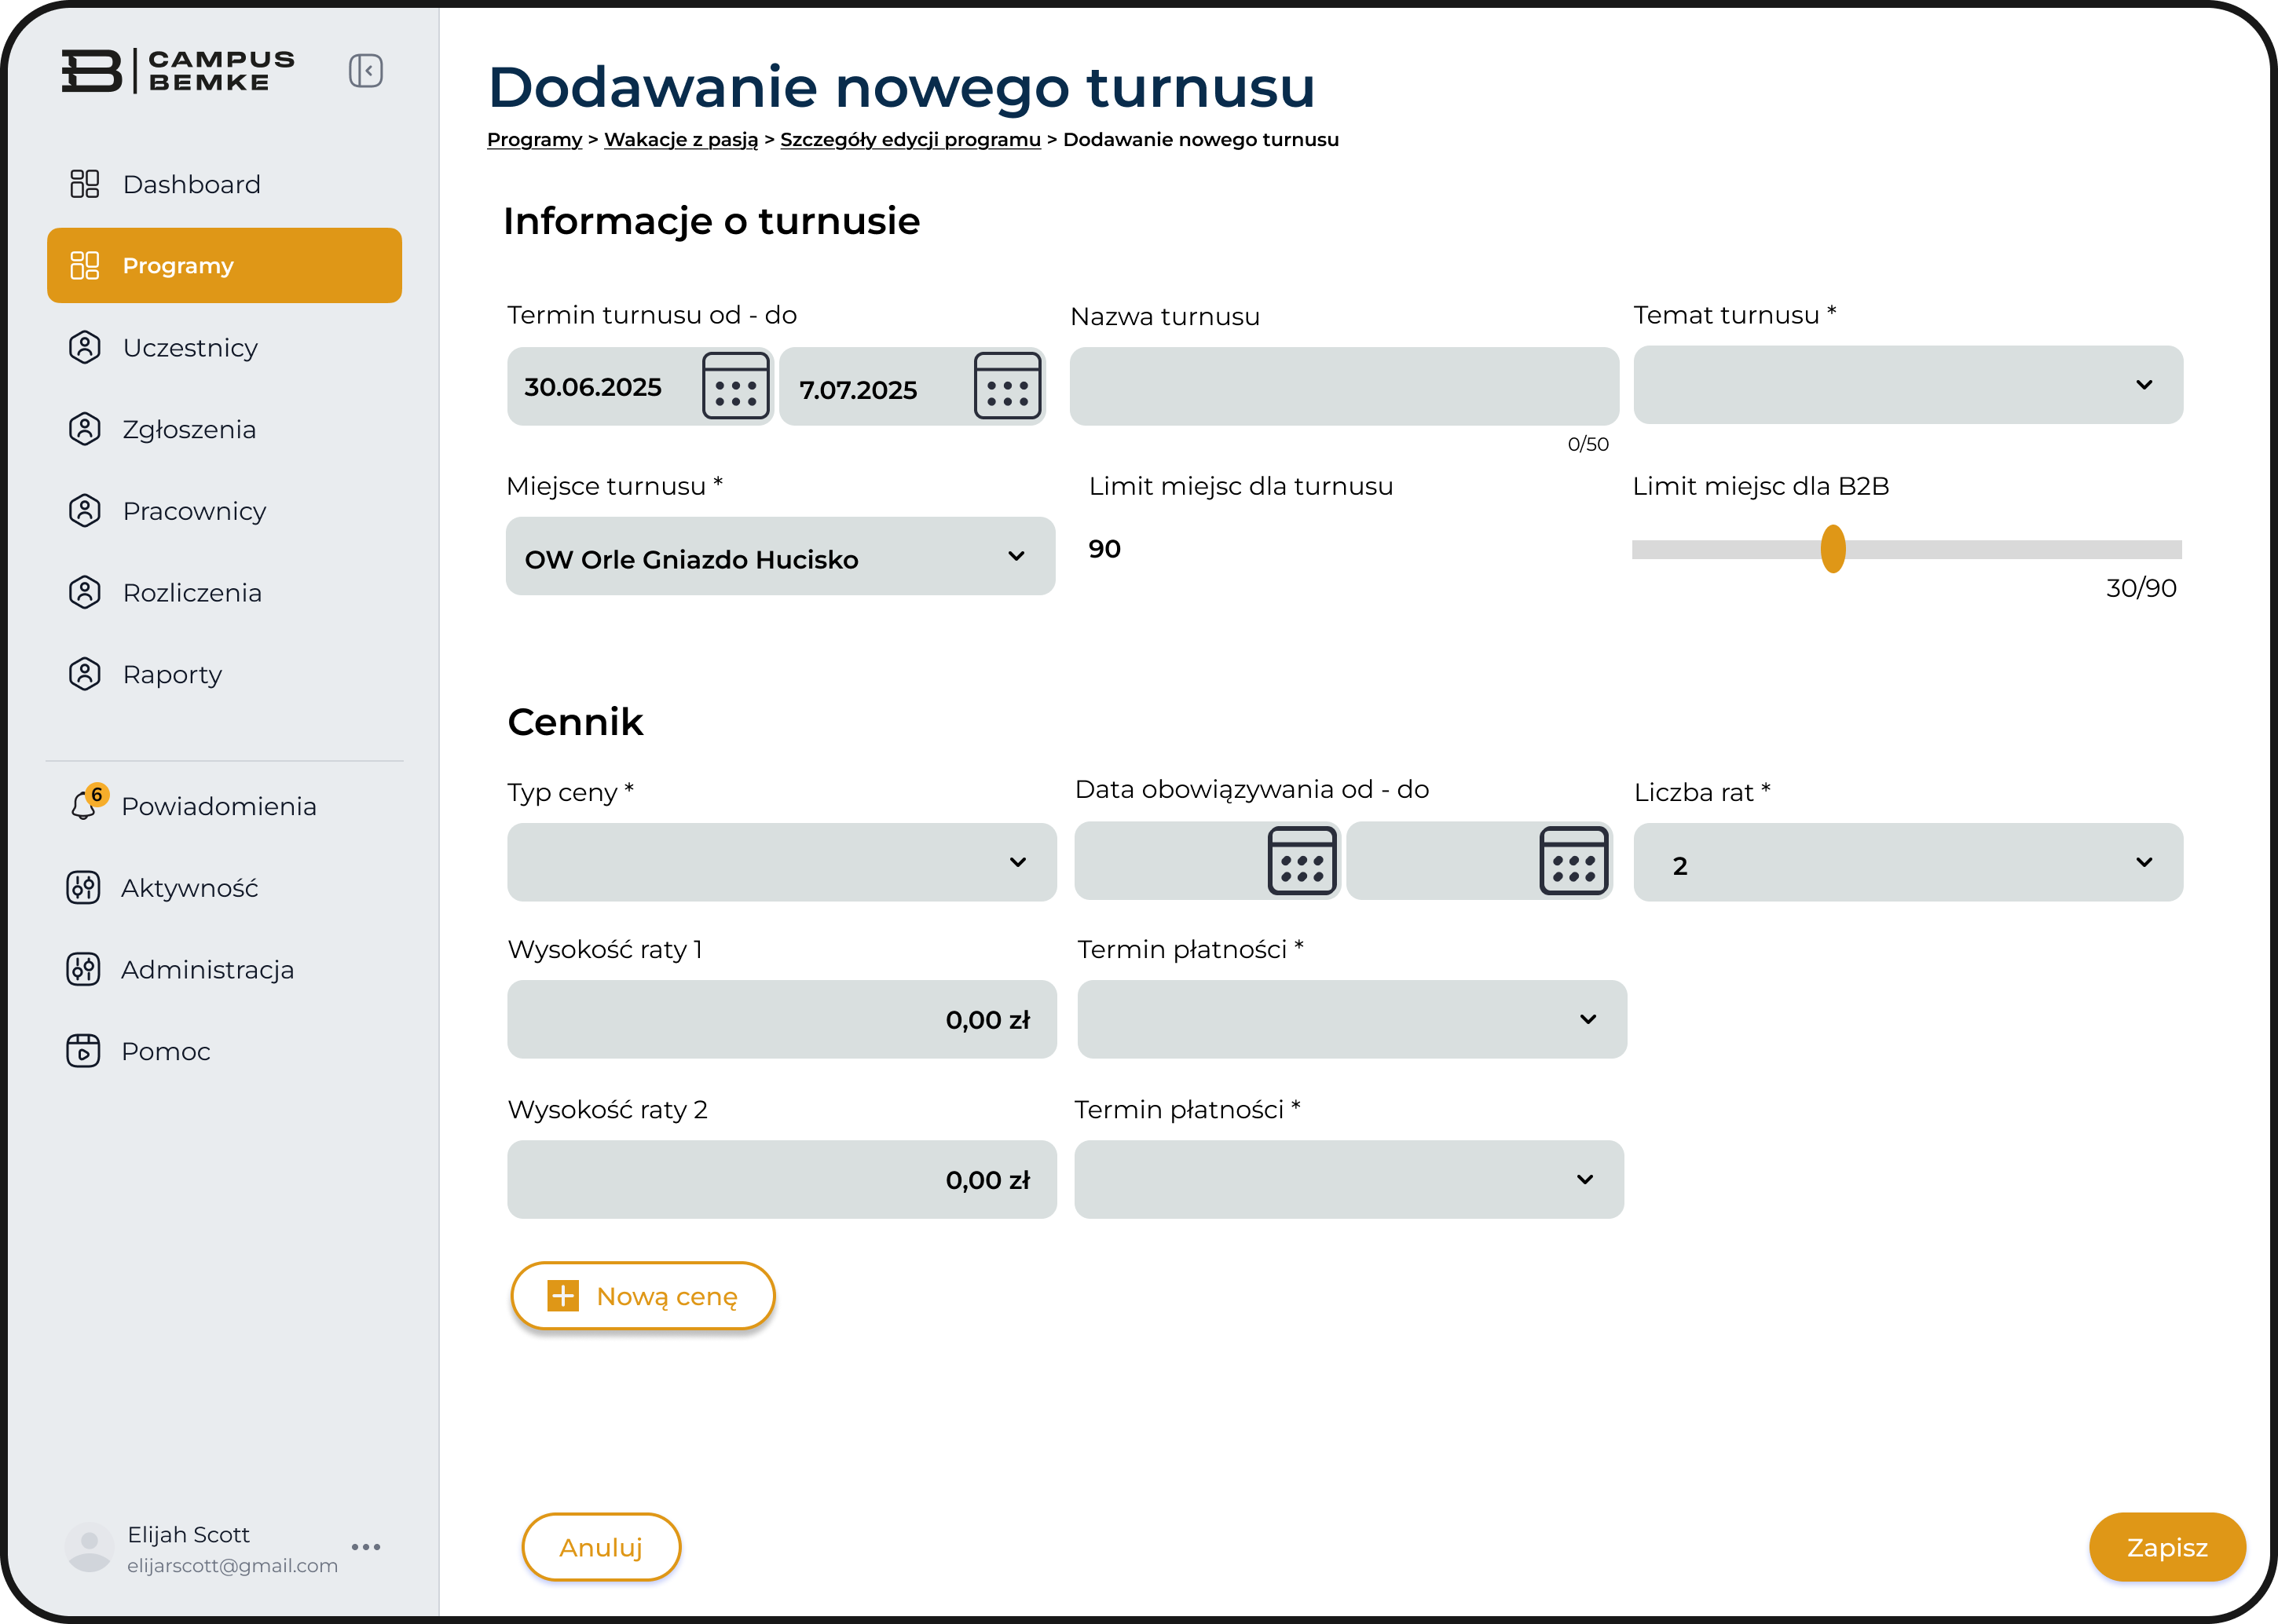The width and height of the screenshot is (2278, 1624).
Task: Expand Termin płatności for raty 1
Action: [1587, 1020]
